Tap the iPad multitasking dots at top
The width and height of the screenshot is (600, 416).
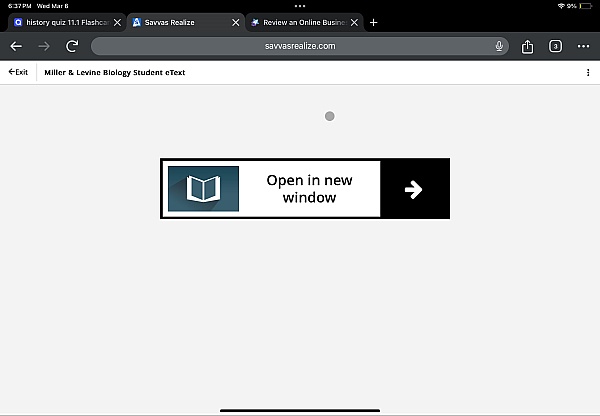point(300,6)
